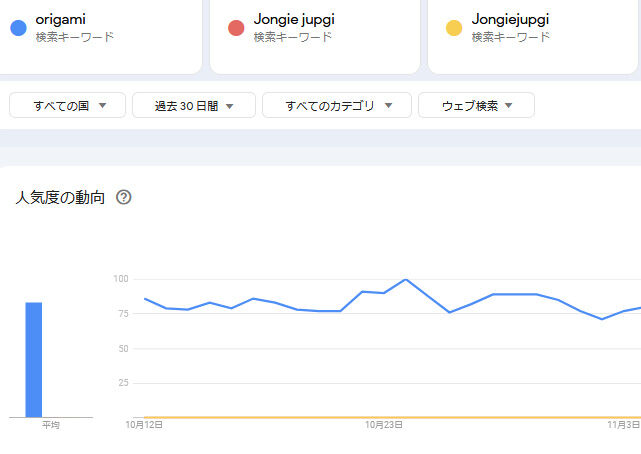641x454 pixels.
Task: Click the yellow Jongiejupgi color dot
Action: coord(454,27)
